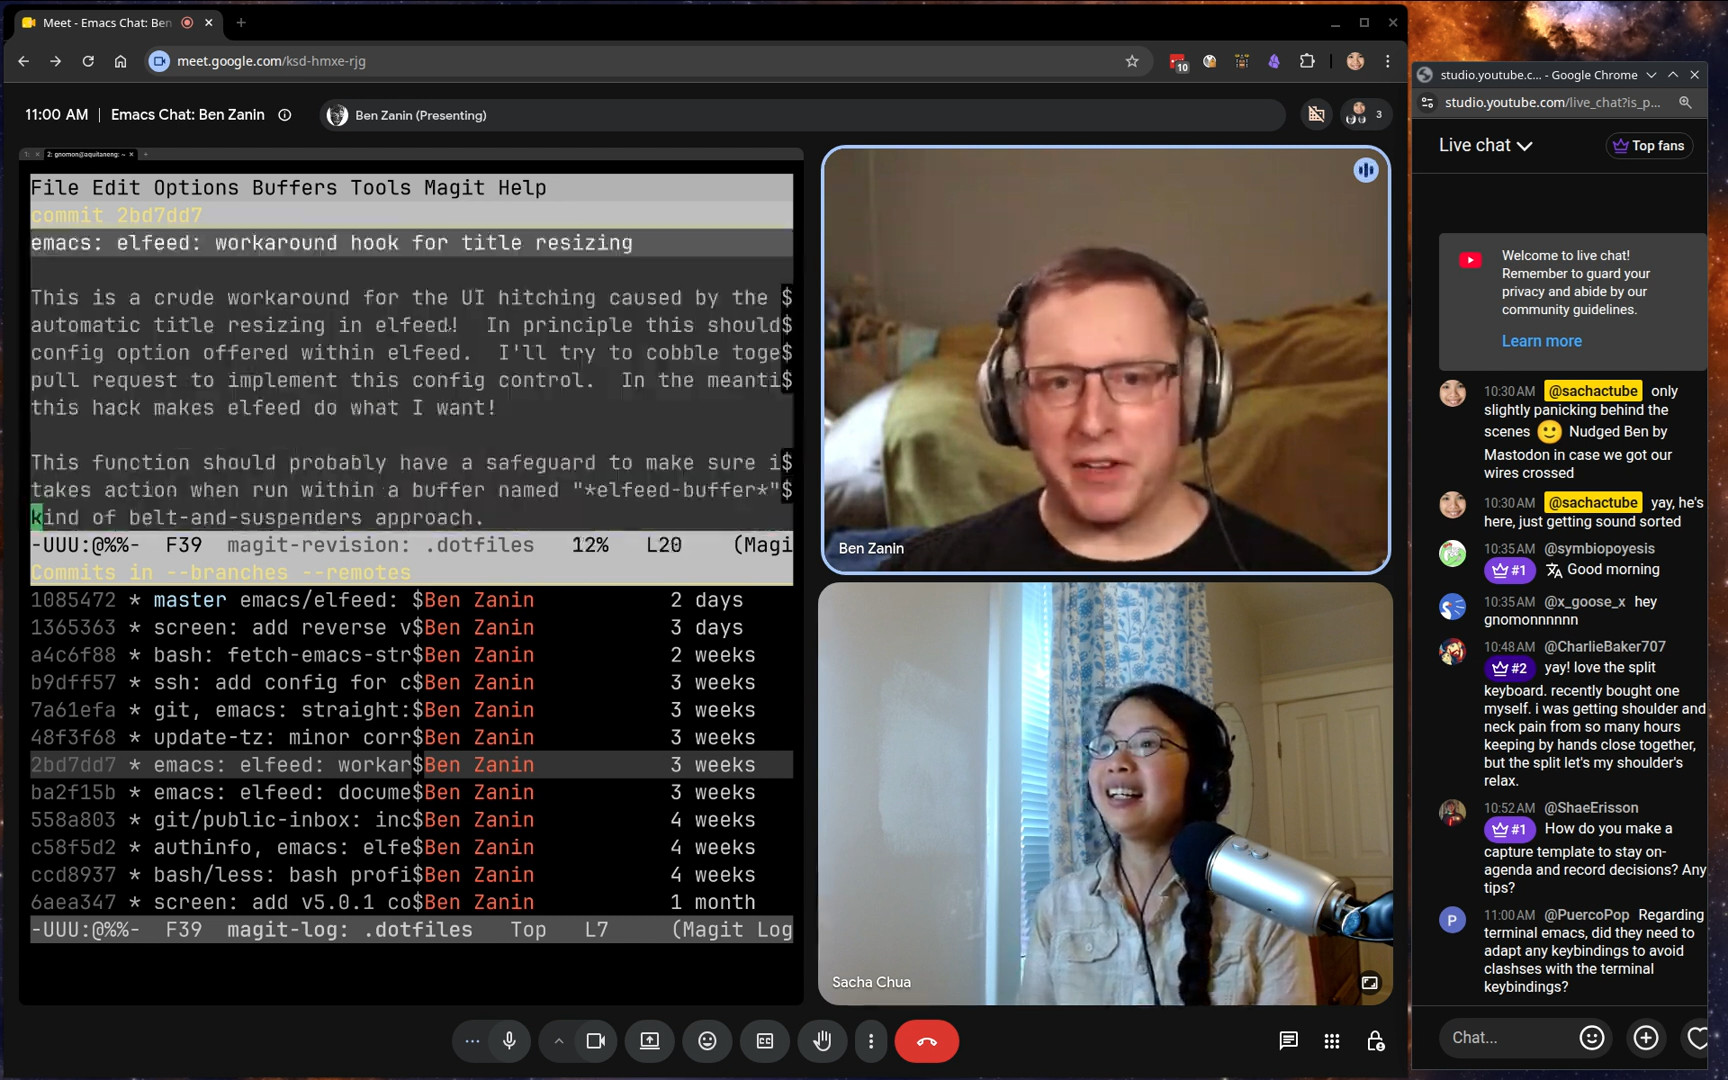Open the red calendar extension icon

pos(1178,62)
